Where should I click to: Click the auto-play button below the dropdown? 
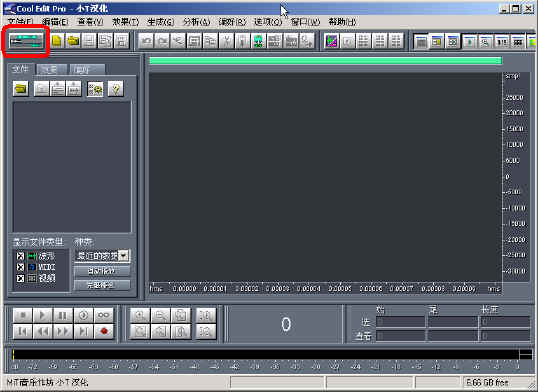coord(102,271)
